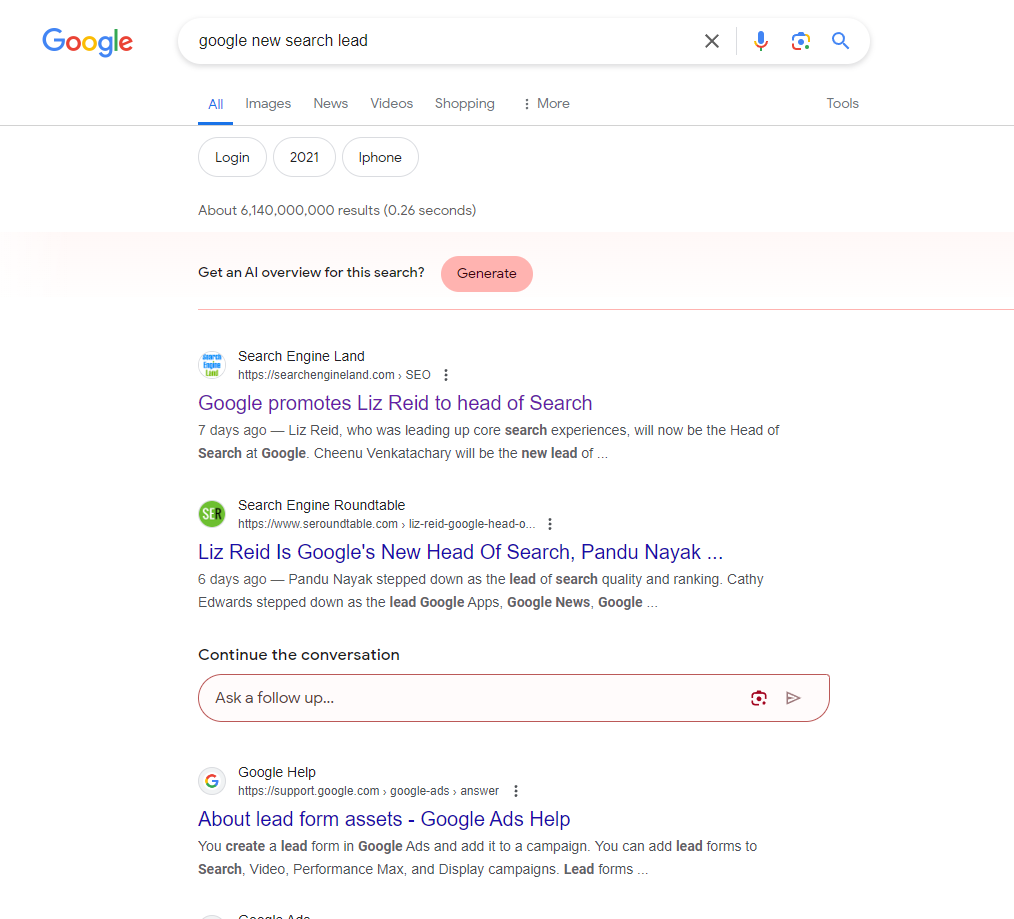This screenshot has height=919, width=1014.
Task: Clear the search query with the X icon
Action: coord(711,41)
